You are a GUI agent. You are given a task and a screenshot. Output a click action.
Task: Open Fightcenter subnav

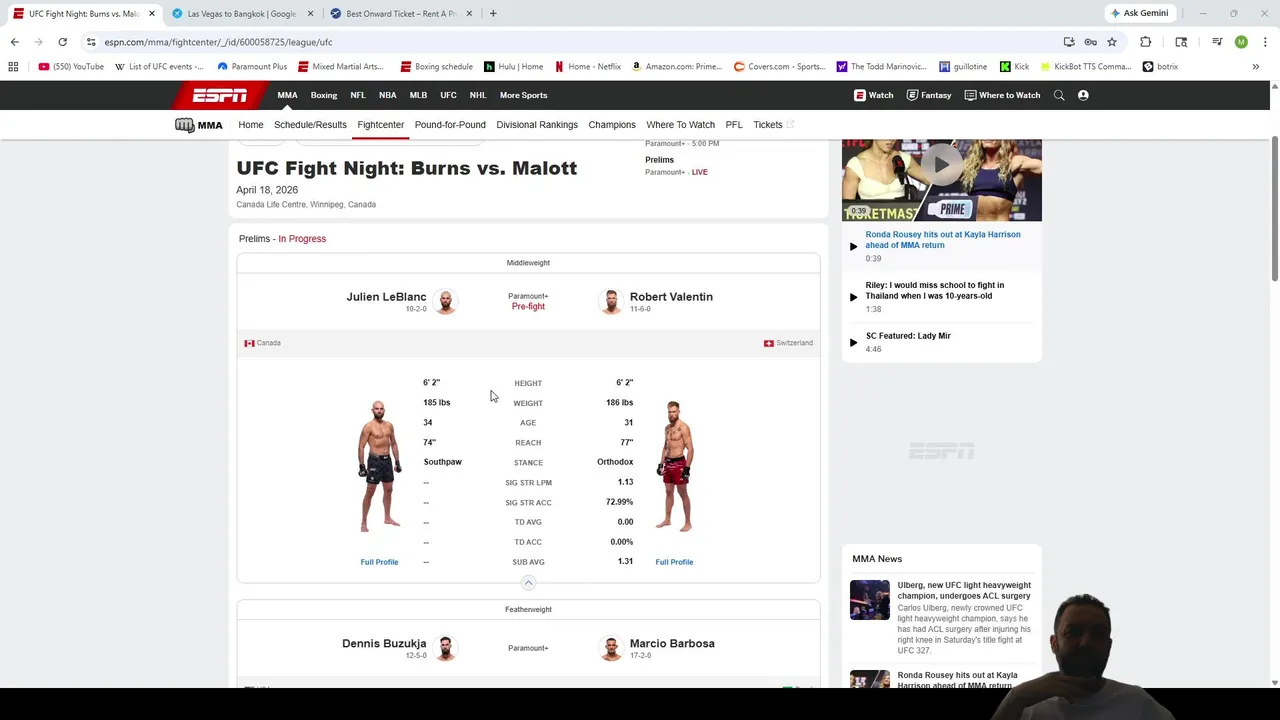381,125
